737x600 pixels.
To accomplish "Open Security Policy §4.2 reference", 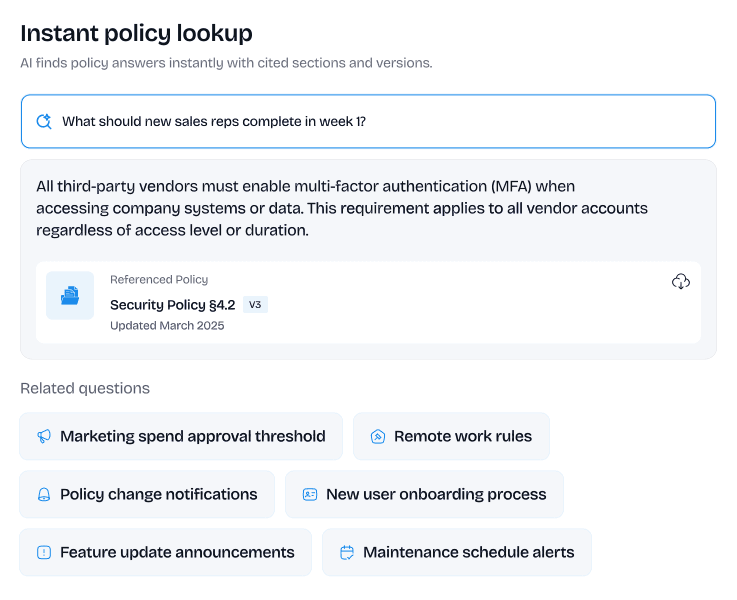I will coord(172,305).
